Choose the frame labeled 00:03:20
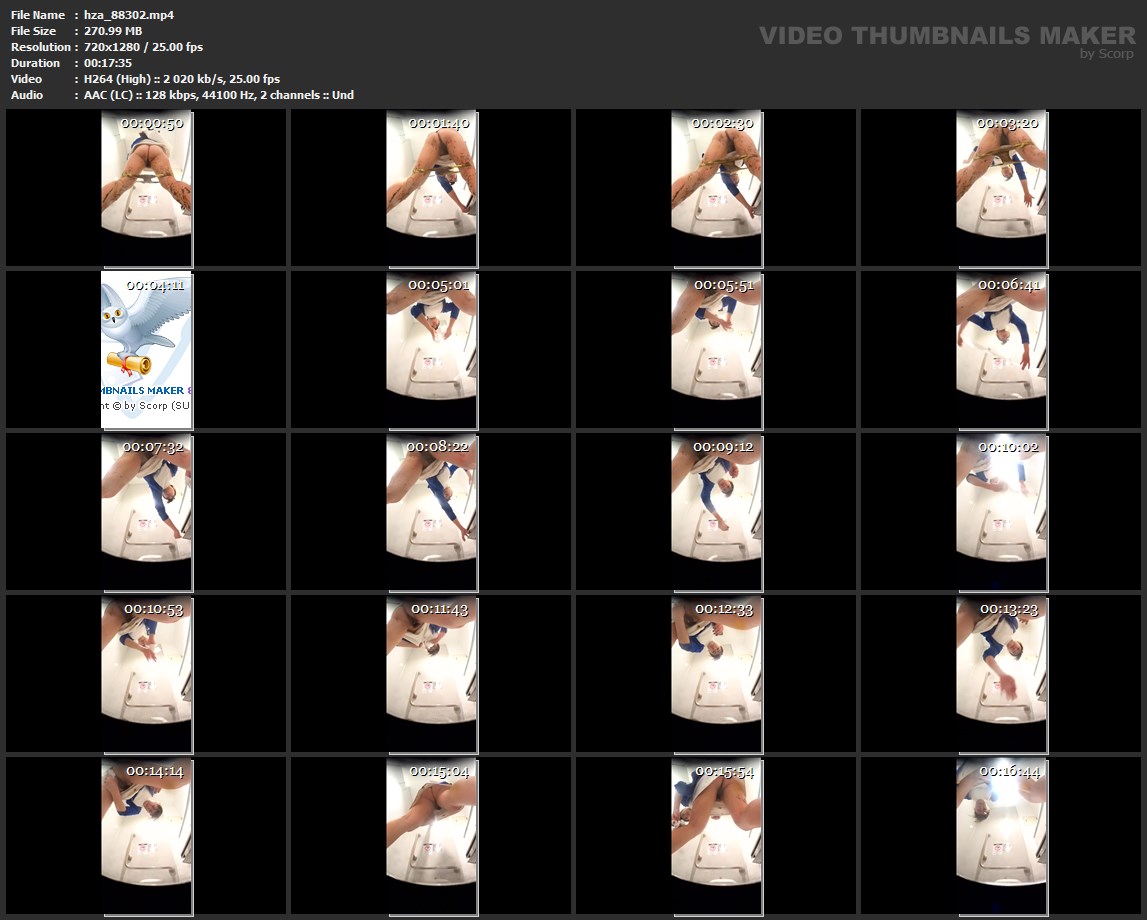Screen dimensions: 1147x920 click(1001, 188)
